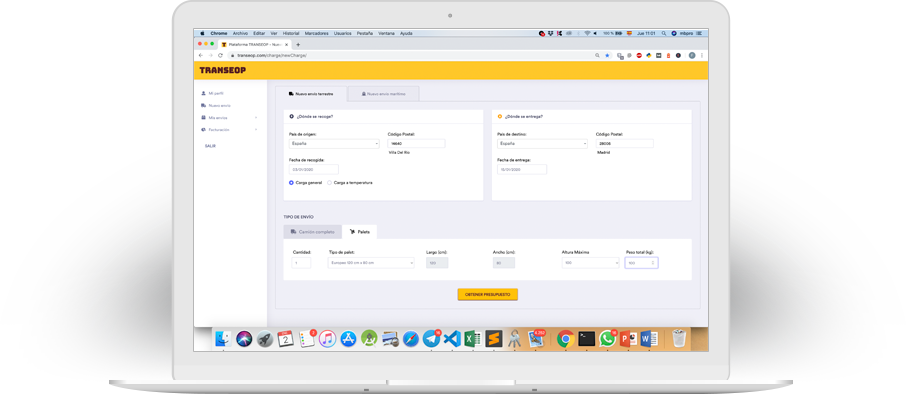Open App Store from the dock
906x394 pixels.
[348, 339]
